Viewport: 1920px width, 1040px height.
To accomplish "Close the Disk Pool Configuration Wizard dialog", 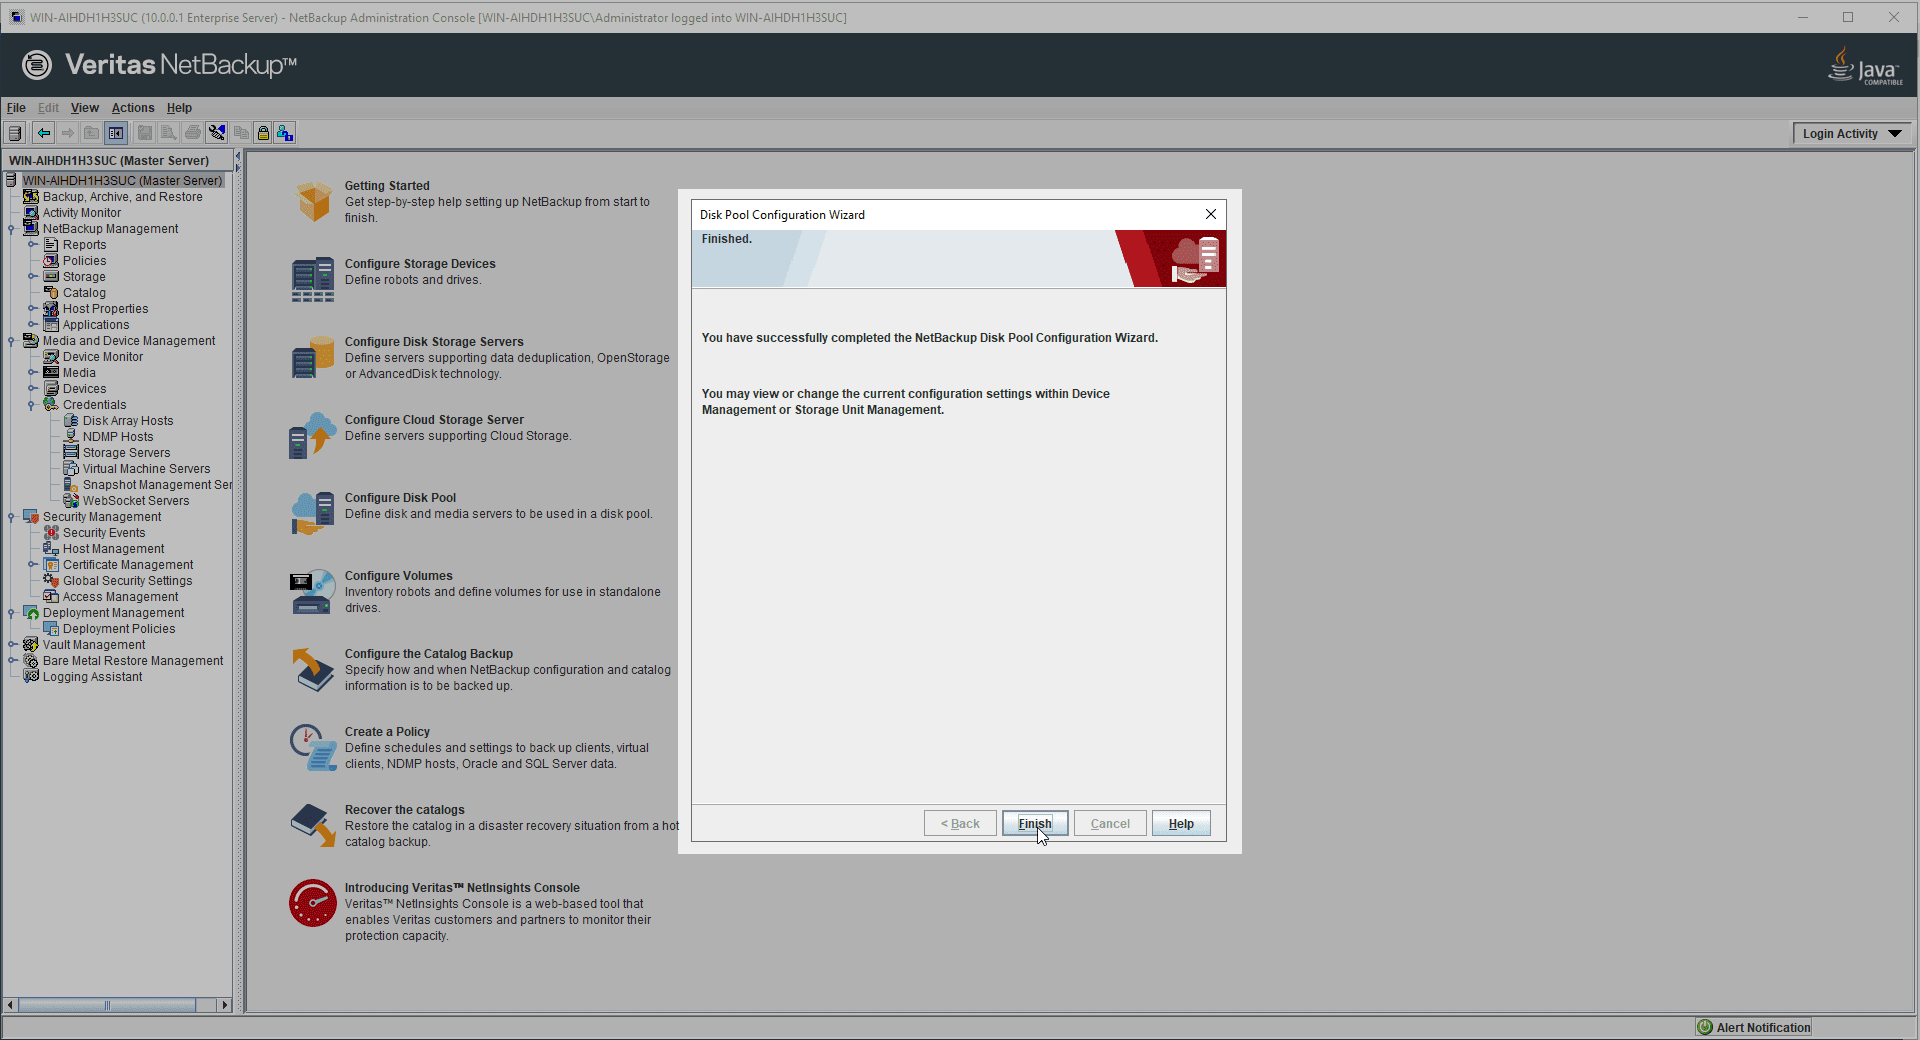I will click(1210, 214).
